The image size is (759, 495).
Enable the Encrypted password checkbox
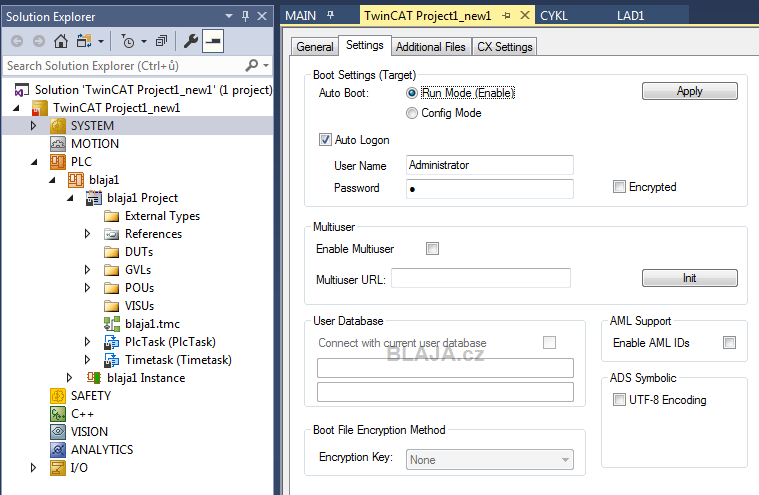click(x=619, y=187)
